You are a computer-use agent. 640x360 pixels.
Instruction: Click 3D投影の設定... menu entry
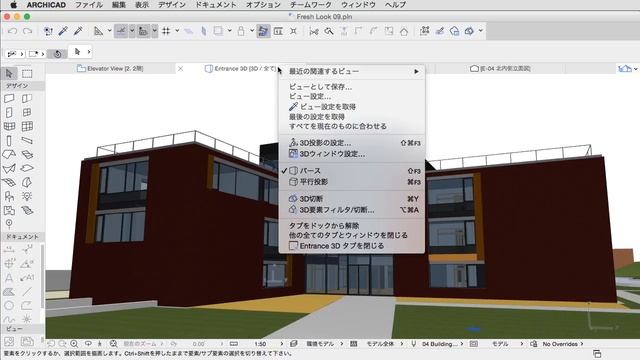point(351,143)
